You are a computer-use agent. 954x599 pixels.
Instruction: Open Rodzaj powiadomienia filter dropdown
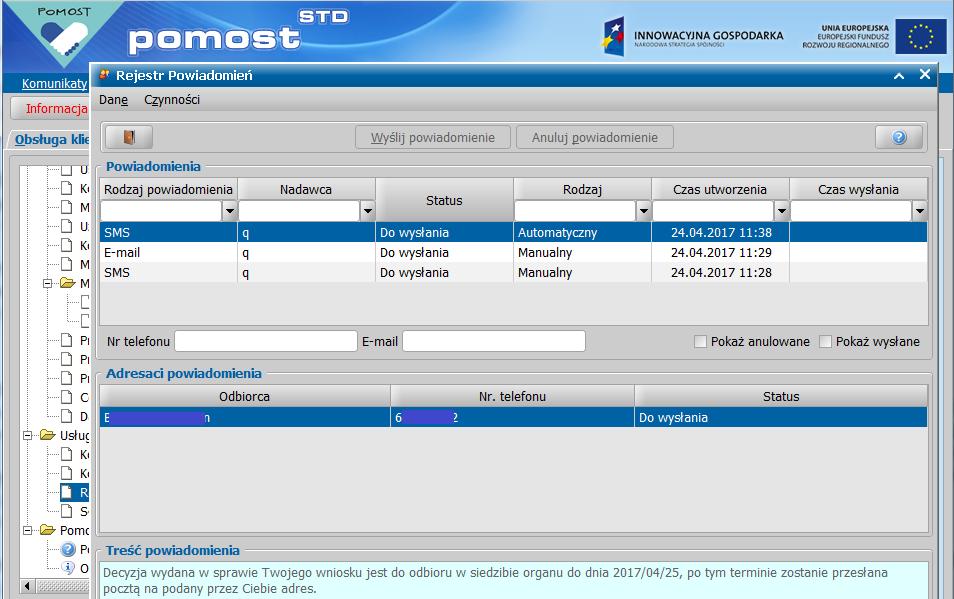(x=229, y=211)
